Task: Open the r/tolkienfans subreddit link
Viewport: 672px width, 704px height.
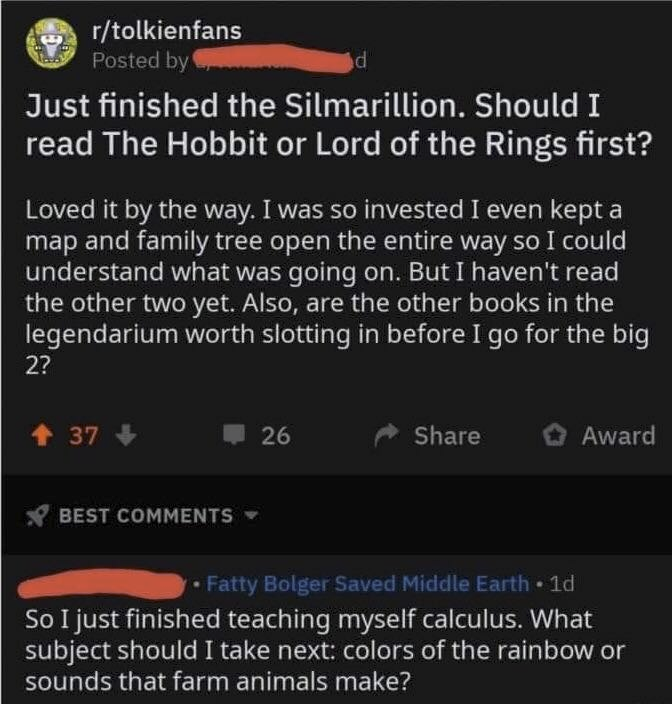Action: 167,30
